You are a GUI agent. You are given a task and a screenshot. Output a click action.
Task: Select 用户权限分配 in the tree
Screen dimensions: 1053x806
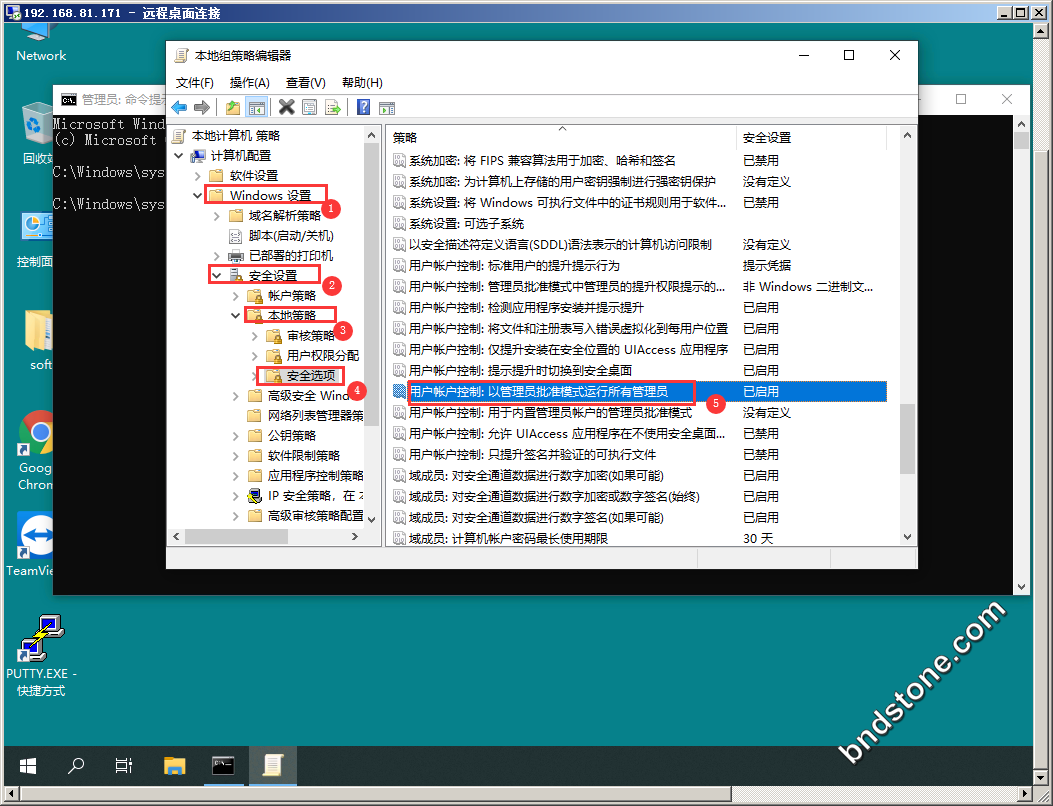(321, 356)
